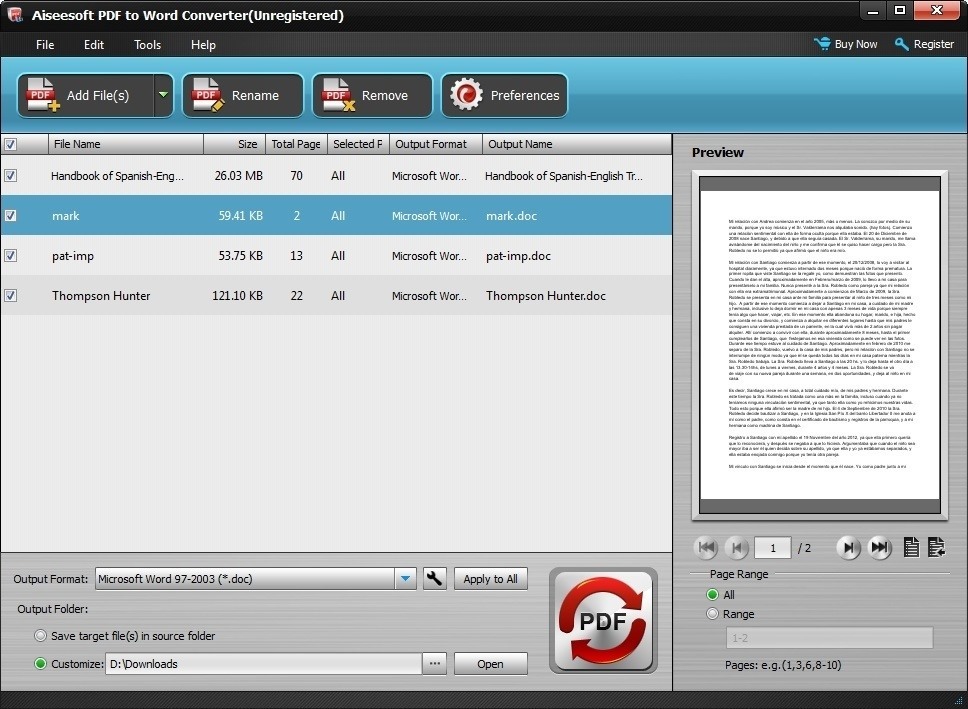The height and width of the screenshot is (709, 968).
Task: Toggle the select-all checkbox in header
Action: pyautogui.click(x=10, y=144)
